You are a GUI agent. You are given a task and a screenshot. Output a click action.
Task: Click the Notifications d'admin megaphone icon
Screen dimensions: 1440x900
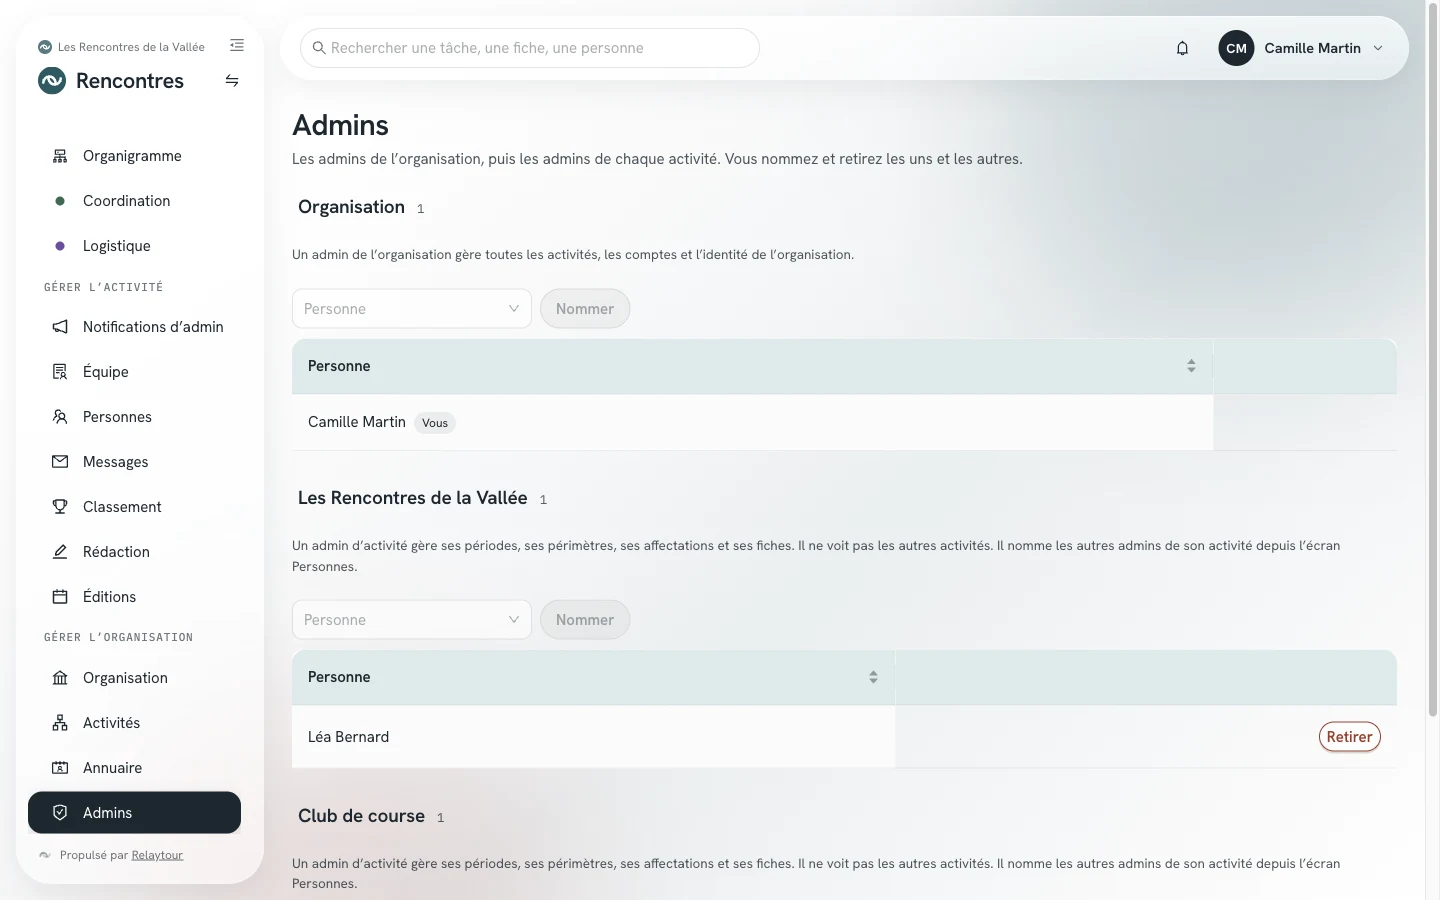click(60, 327)
